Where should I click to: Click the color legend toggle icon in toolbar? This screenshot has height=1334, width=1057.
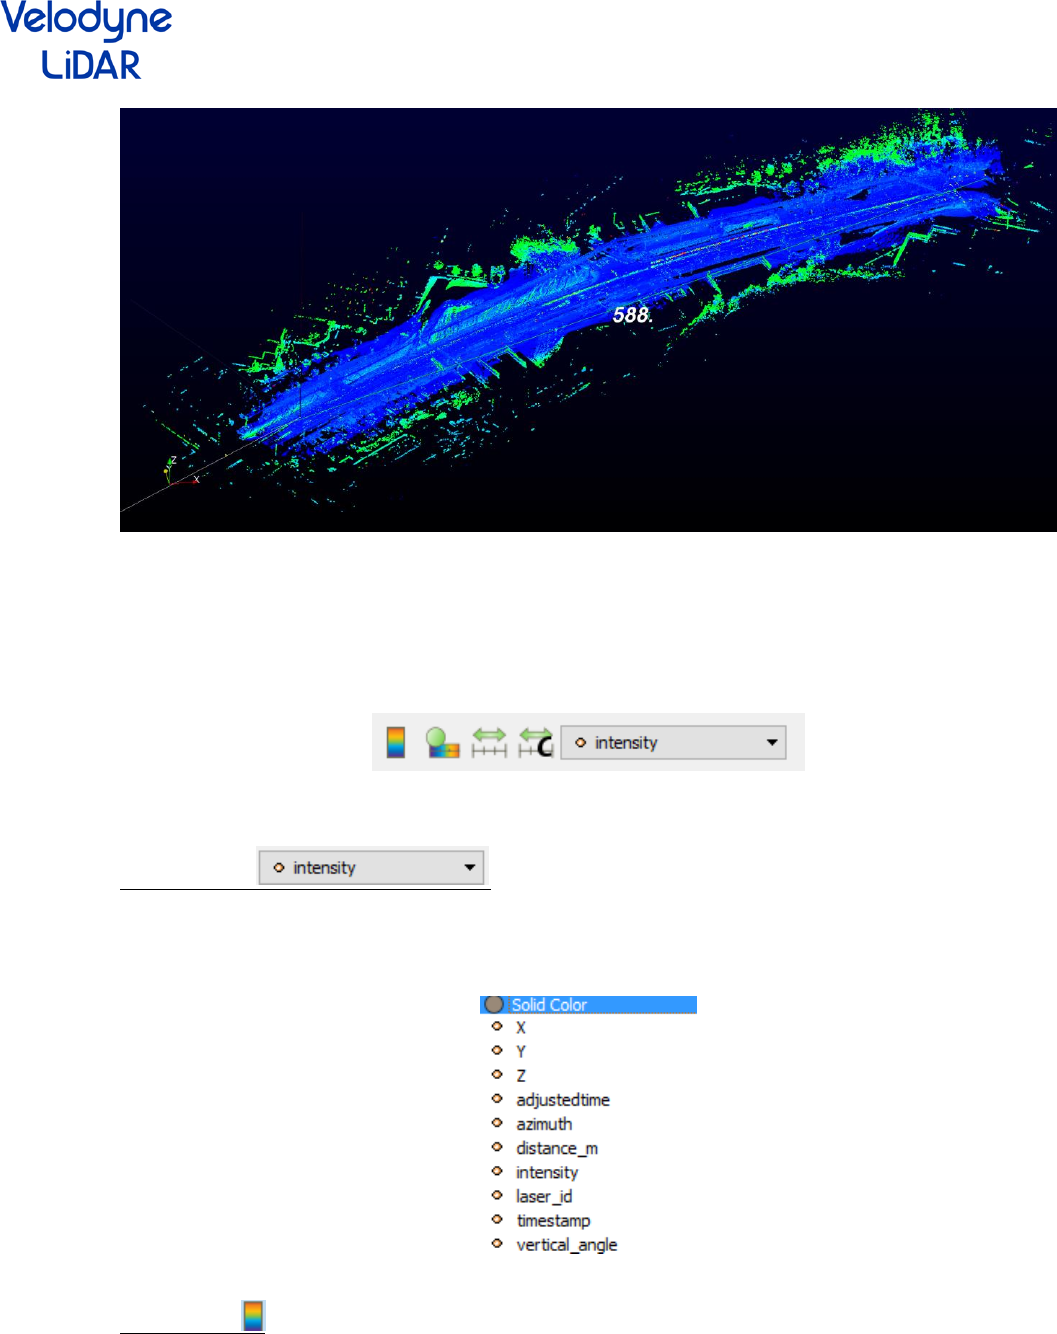(x=396, y=742)
